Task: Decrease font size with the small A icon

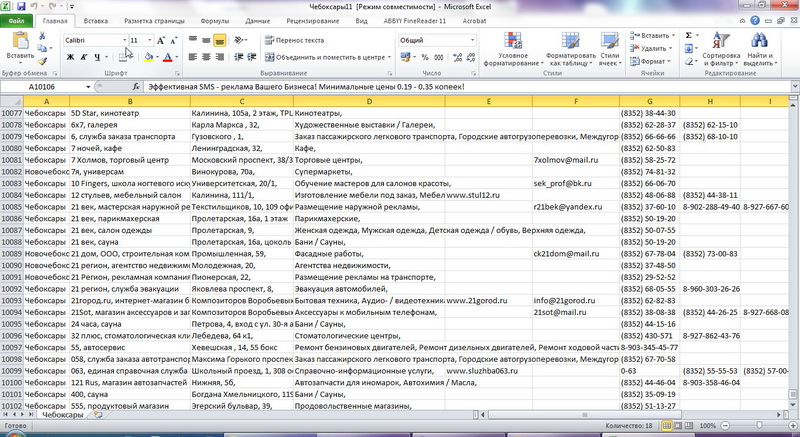Action: [173, 40]
